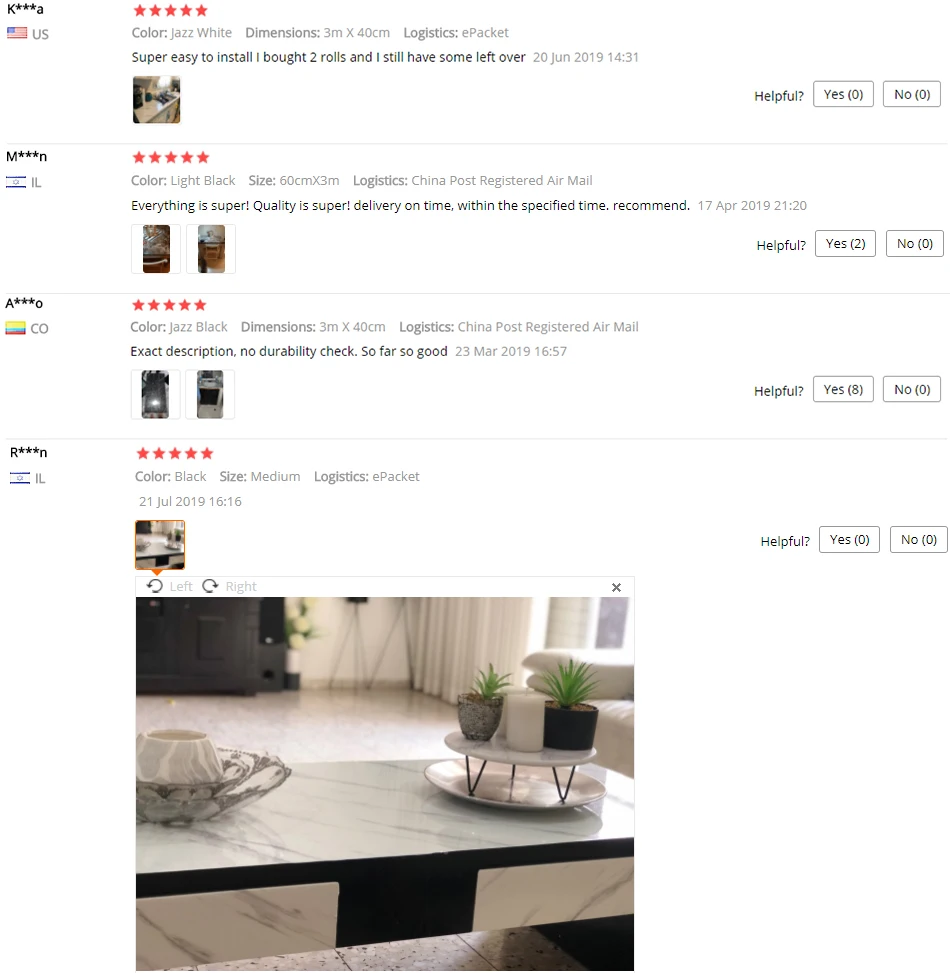Vote No (0) on A***o's review
The image size is (950, 973).
[x=912, y=389]
